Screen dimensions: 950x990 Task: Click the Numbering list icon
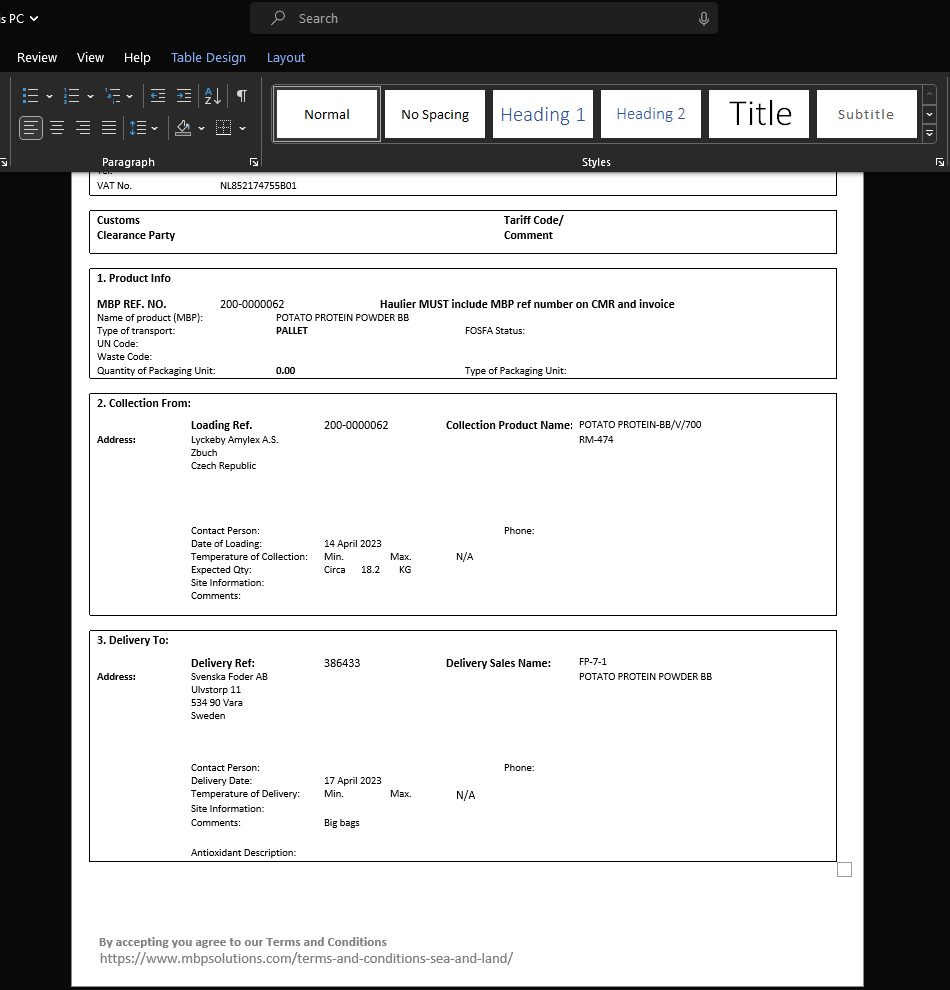71,96
